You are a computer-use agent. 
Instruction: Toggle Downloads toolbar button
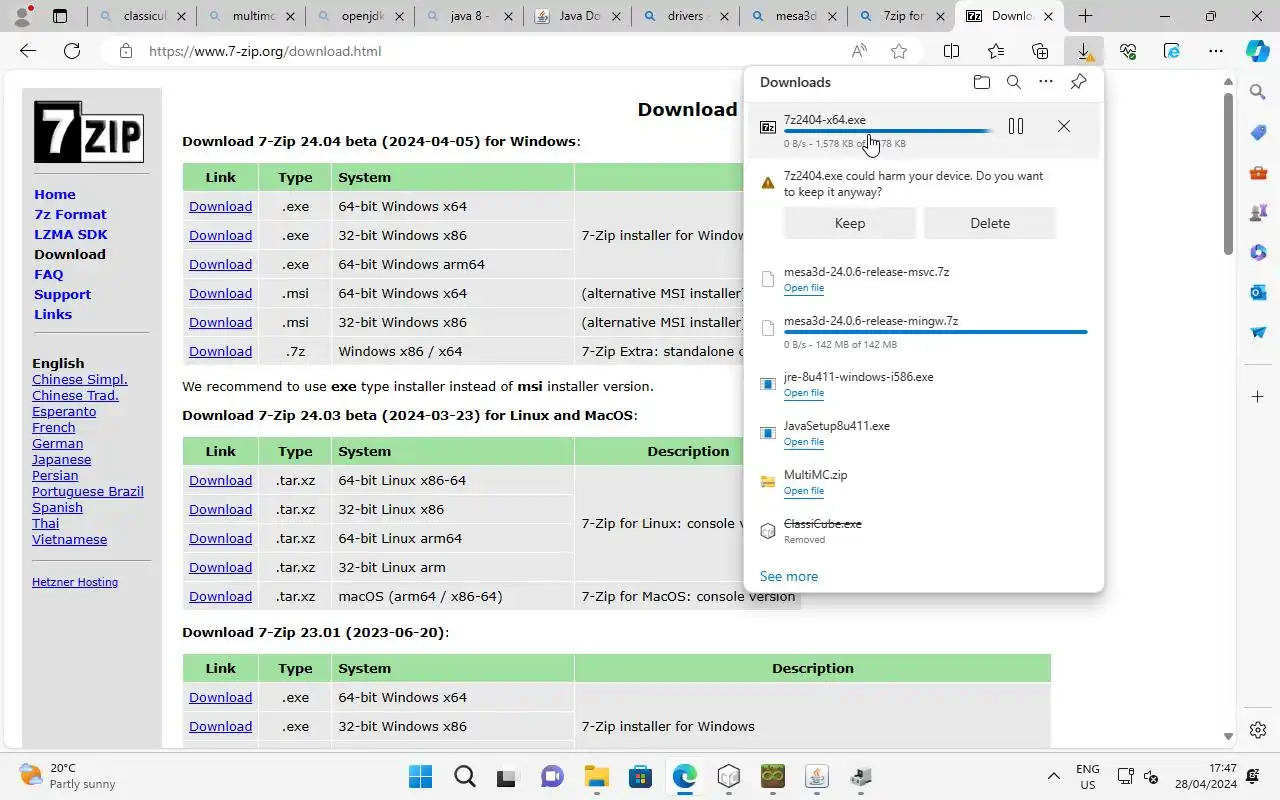point(1084,51)
